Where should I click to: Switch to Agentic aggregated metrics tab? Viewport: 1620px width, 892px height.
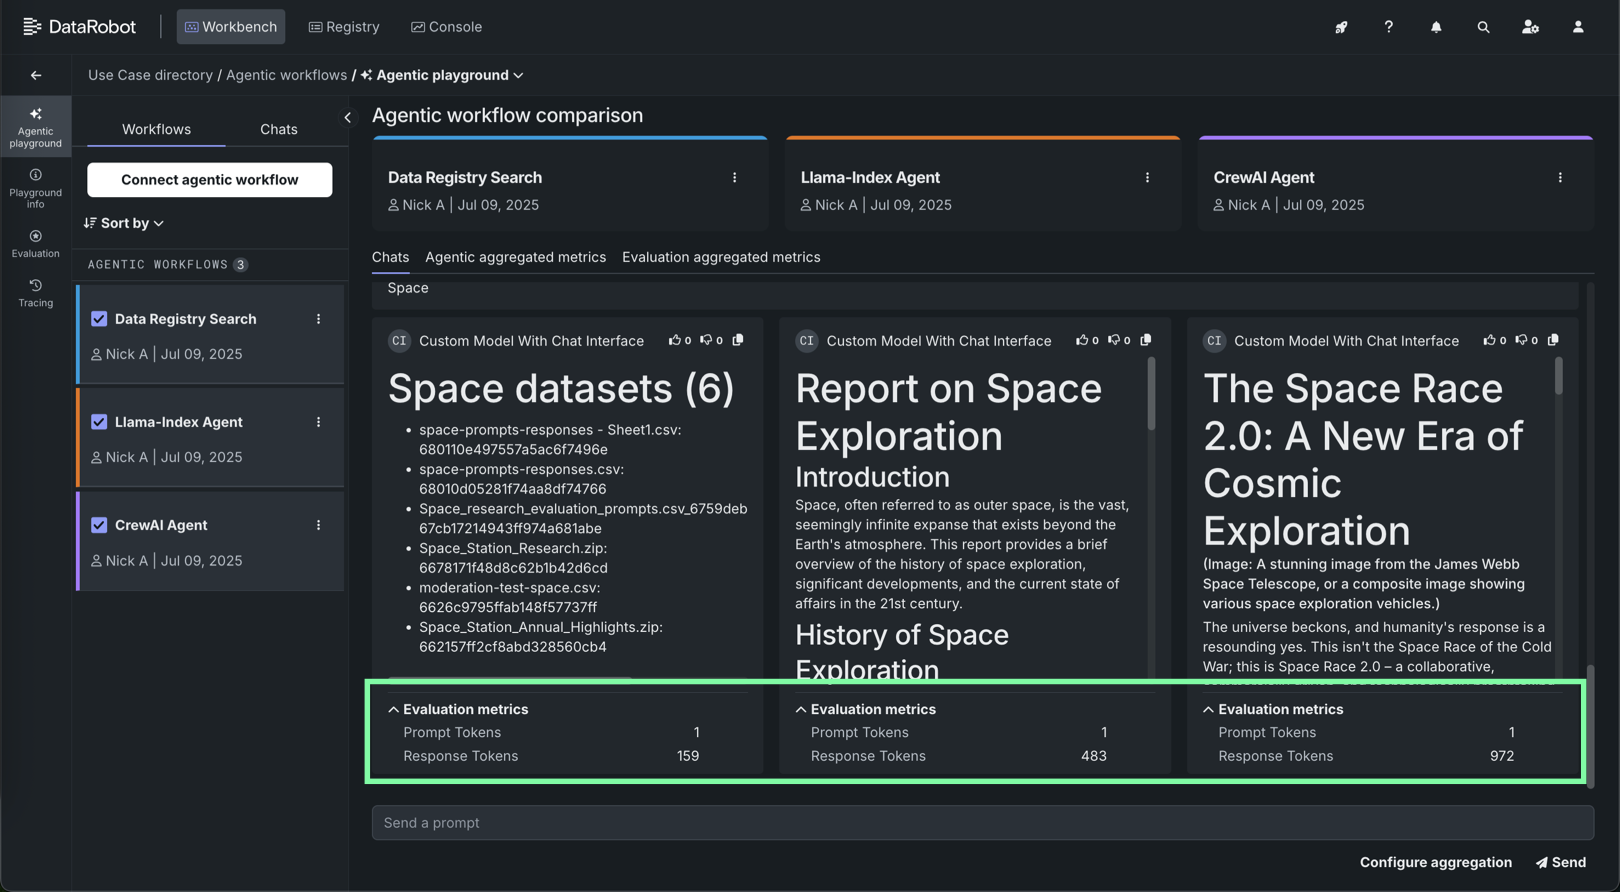click(x=515, y=257)
